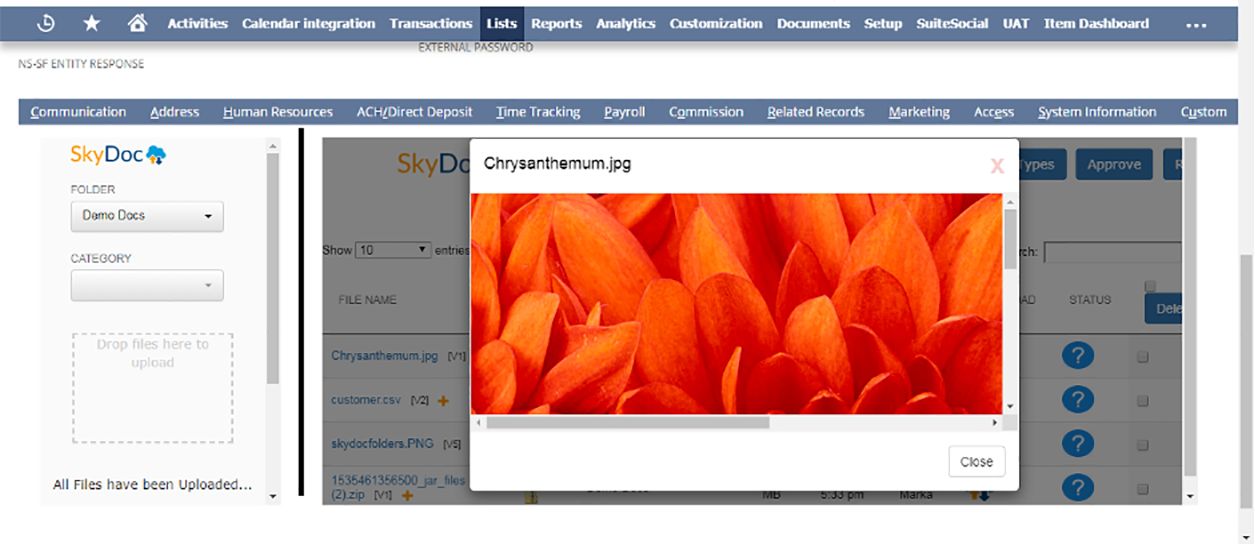The width and height of the screenshot is (1255, 544).
Task: Switch to the Custom subtab
Action: (1204, 112)
